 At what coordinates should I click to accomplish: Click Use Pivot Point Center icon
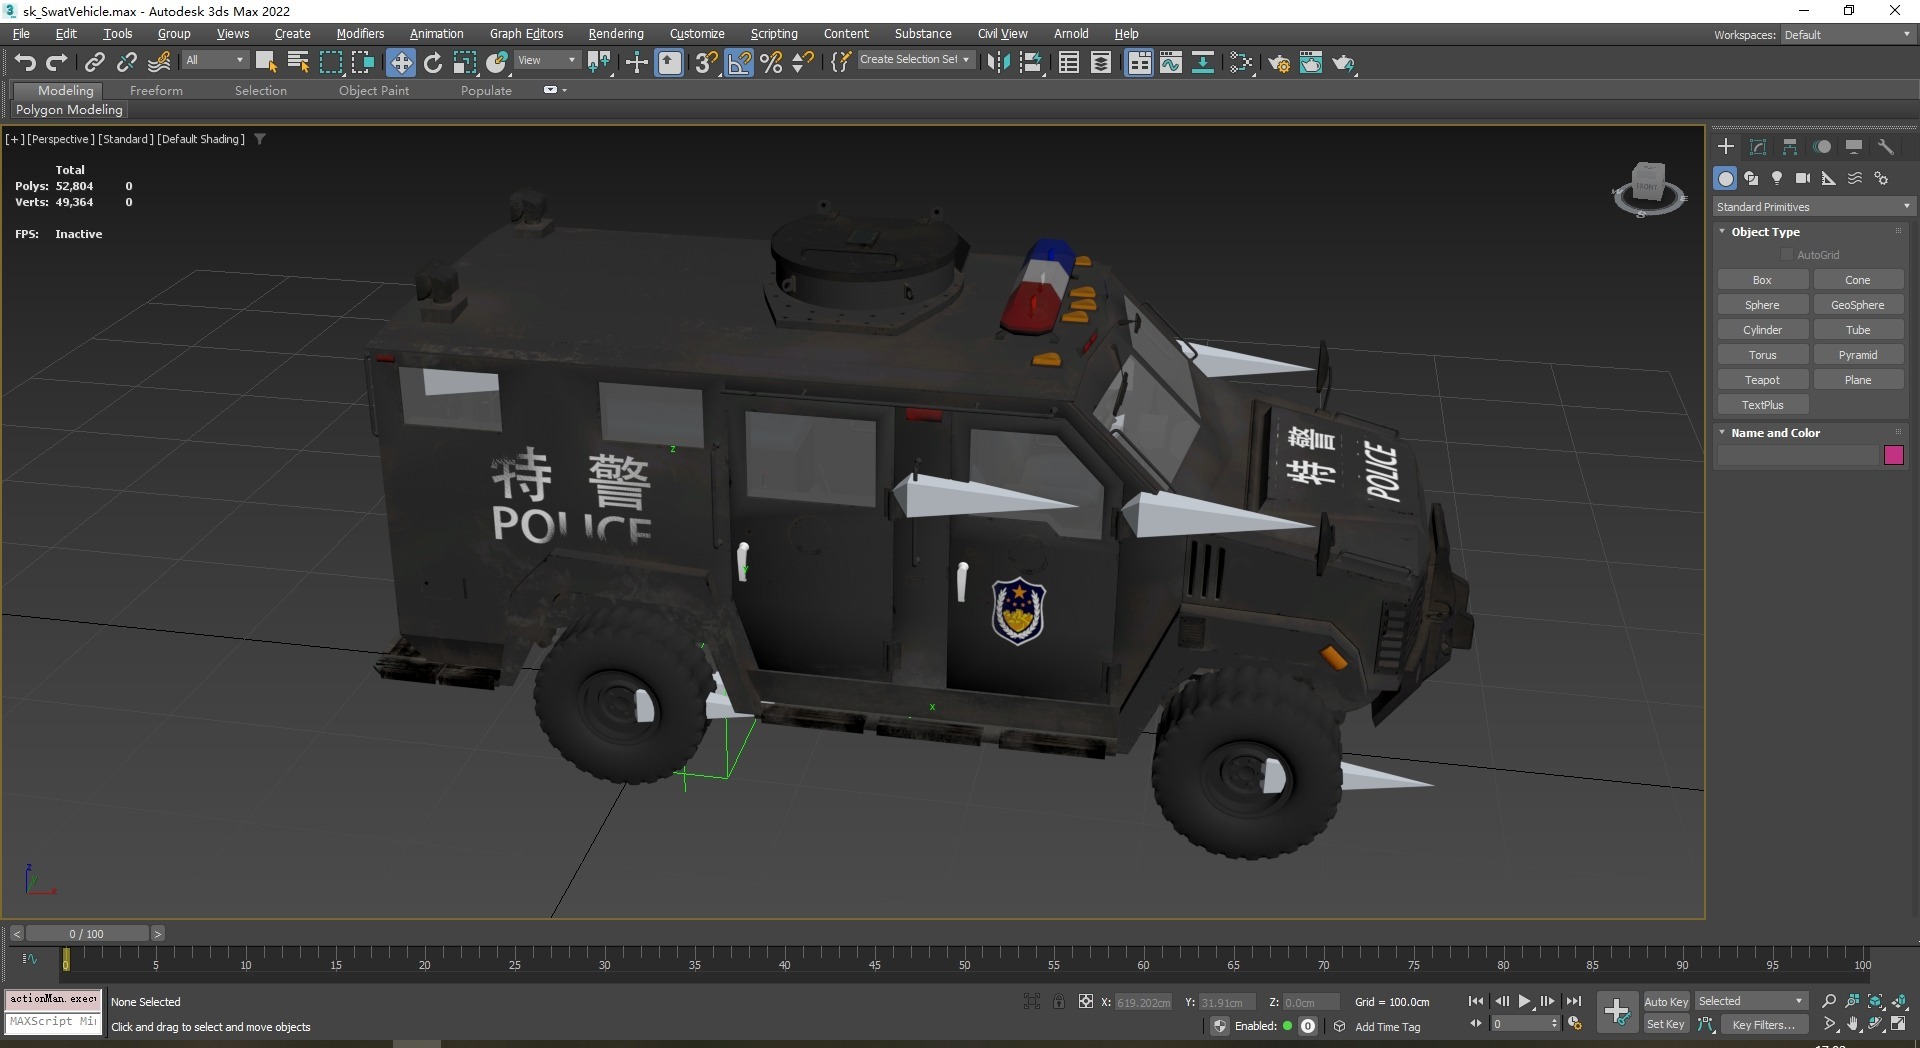[x=600, y=62]
